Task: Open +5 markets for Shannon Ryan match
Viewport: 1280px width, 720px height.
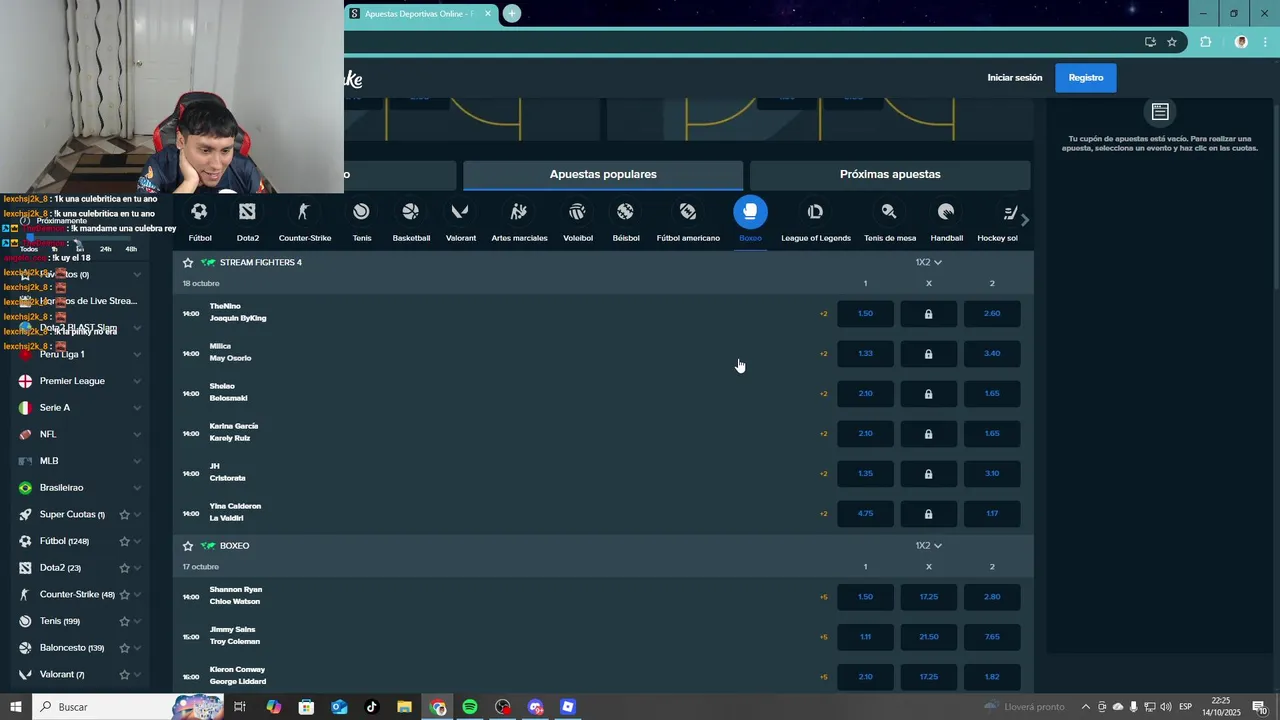Action: 823,597
